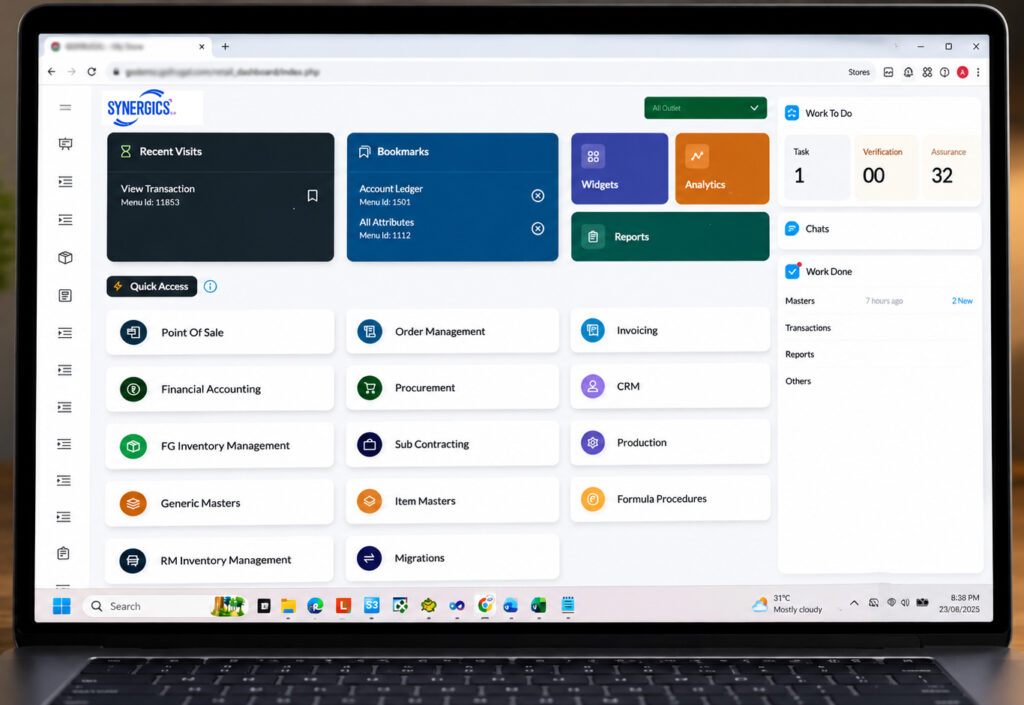Open Formula Procedures module
Image resolution: width=1024 pixels, height=705 pixels.
[670, 499]
